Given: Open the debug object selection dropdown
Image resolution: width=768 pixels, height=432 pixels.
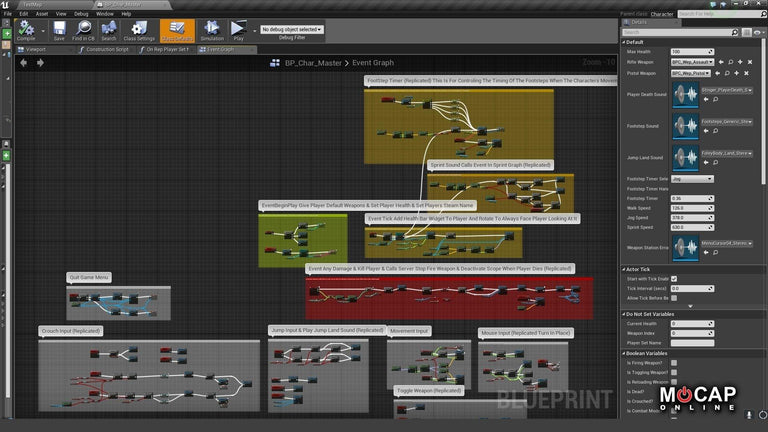Looking at the screenshot, I should click(293, 29).
